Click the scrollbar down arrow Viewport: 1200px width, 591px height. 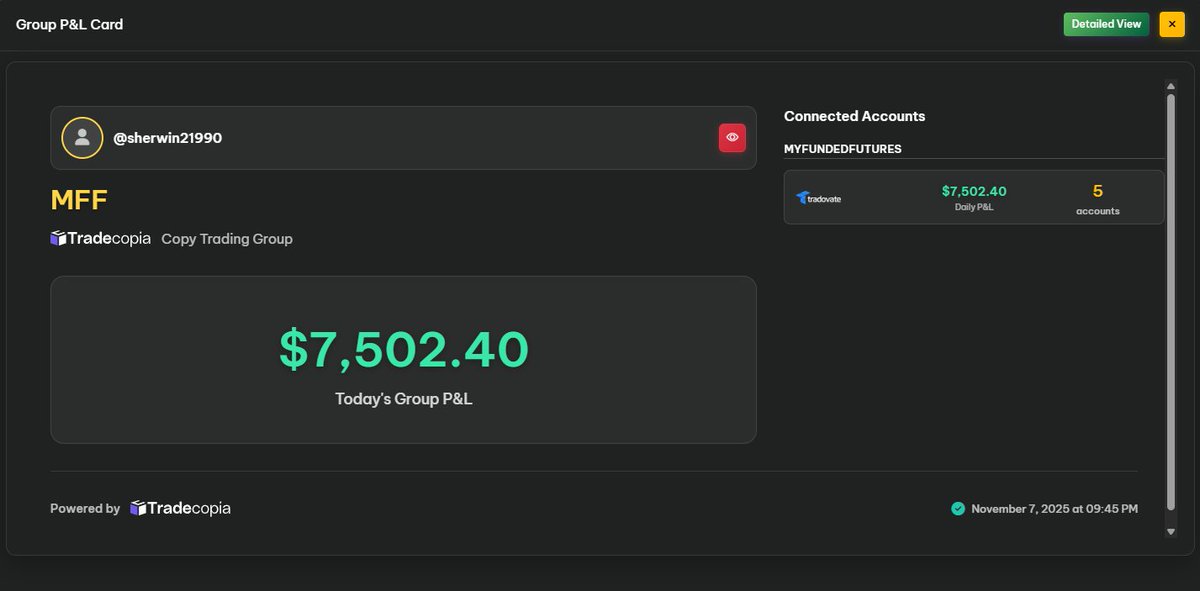[1171, 532]
